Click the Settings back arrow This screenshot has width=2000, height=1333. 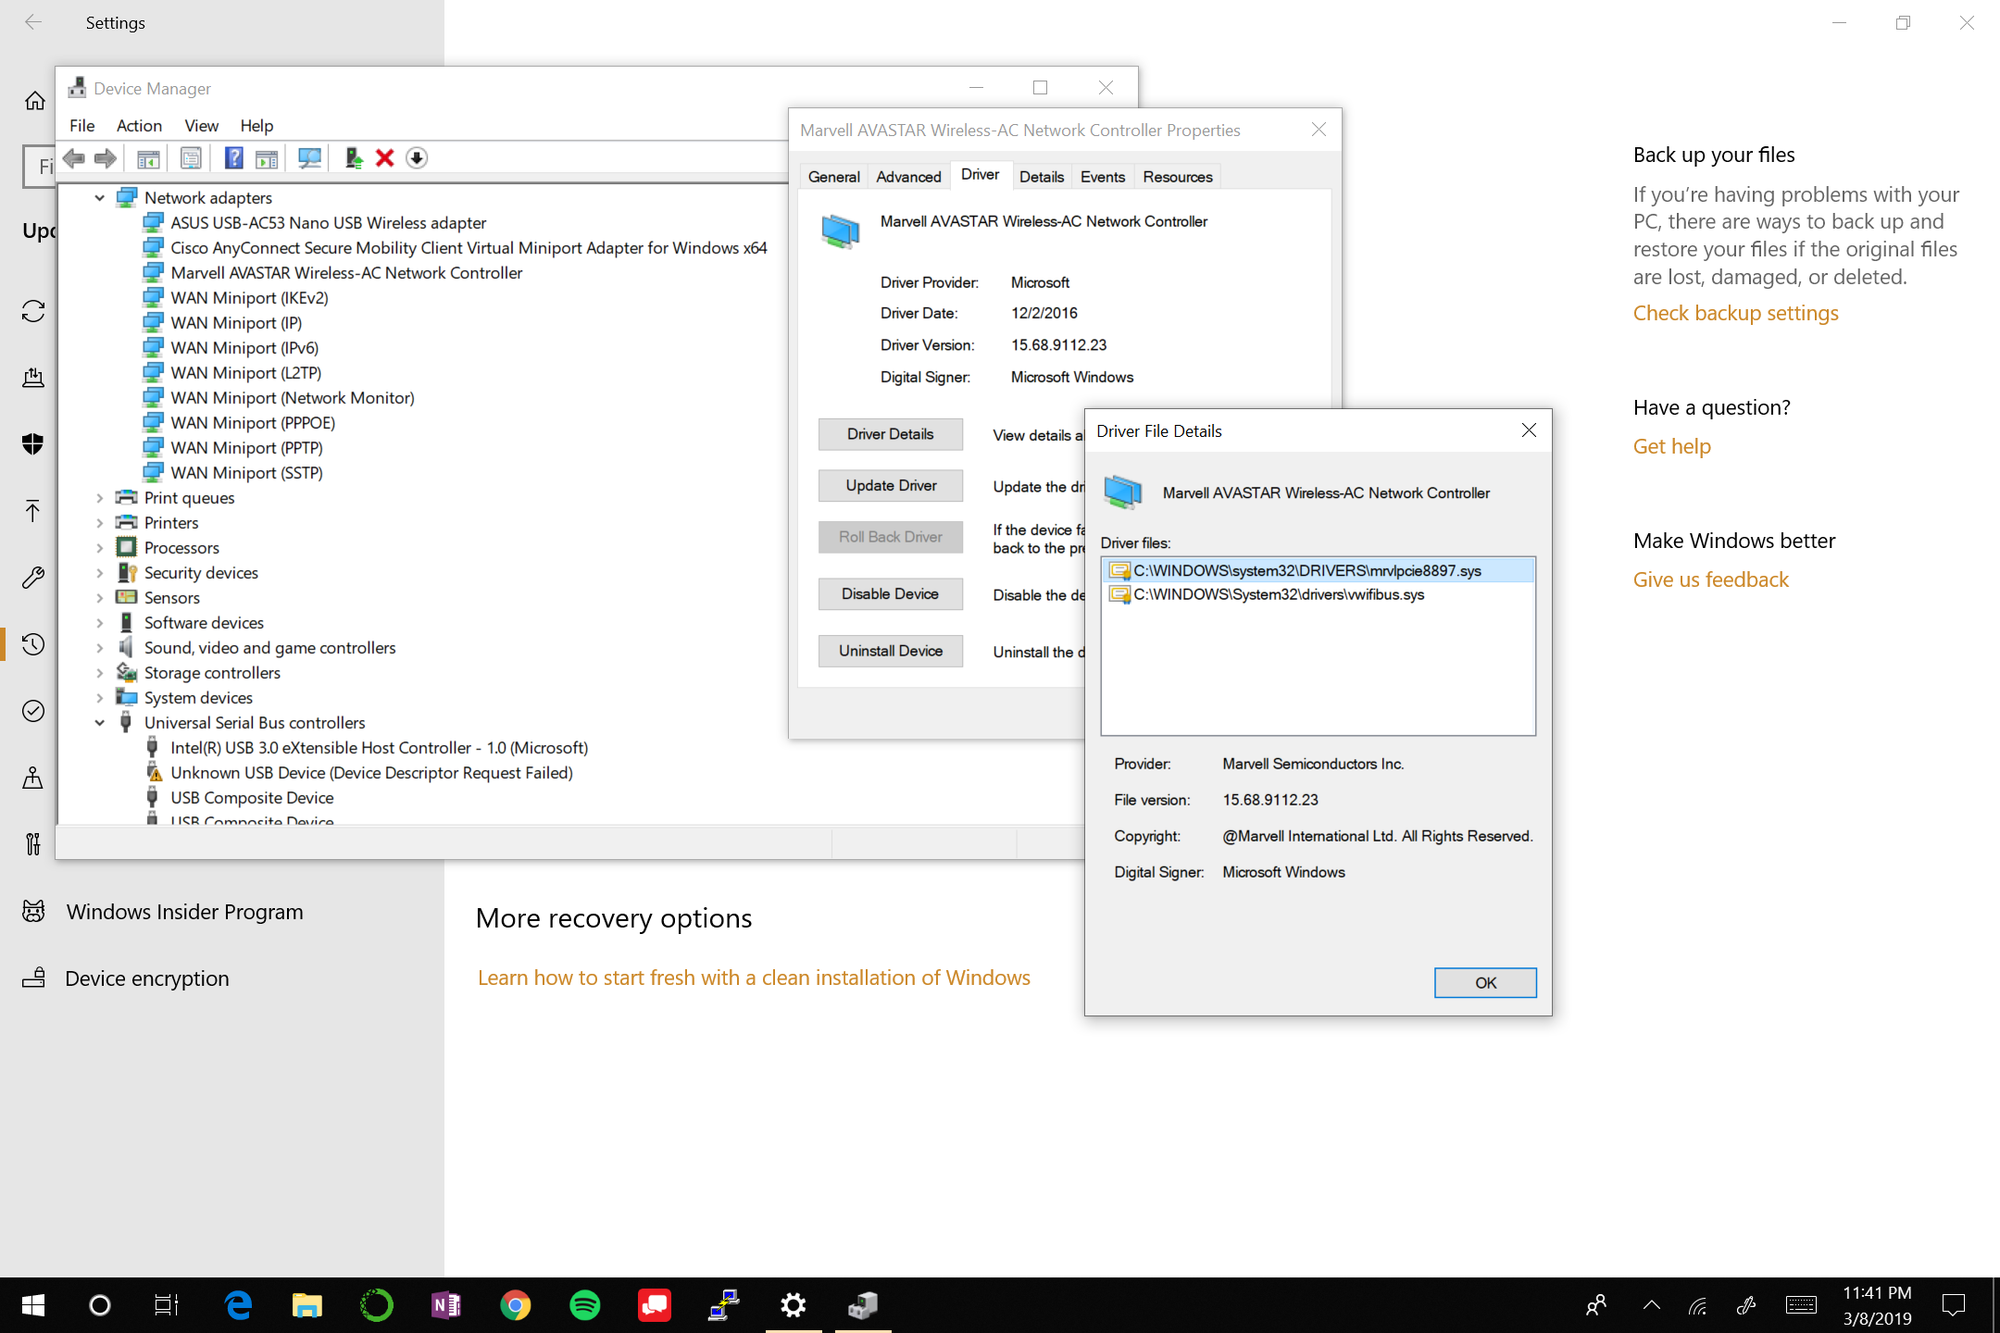pyautogui.click(x=33, y=22)
